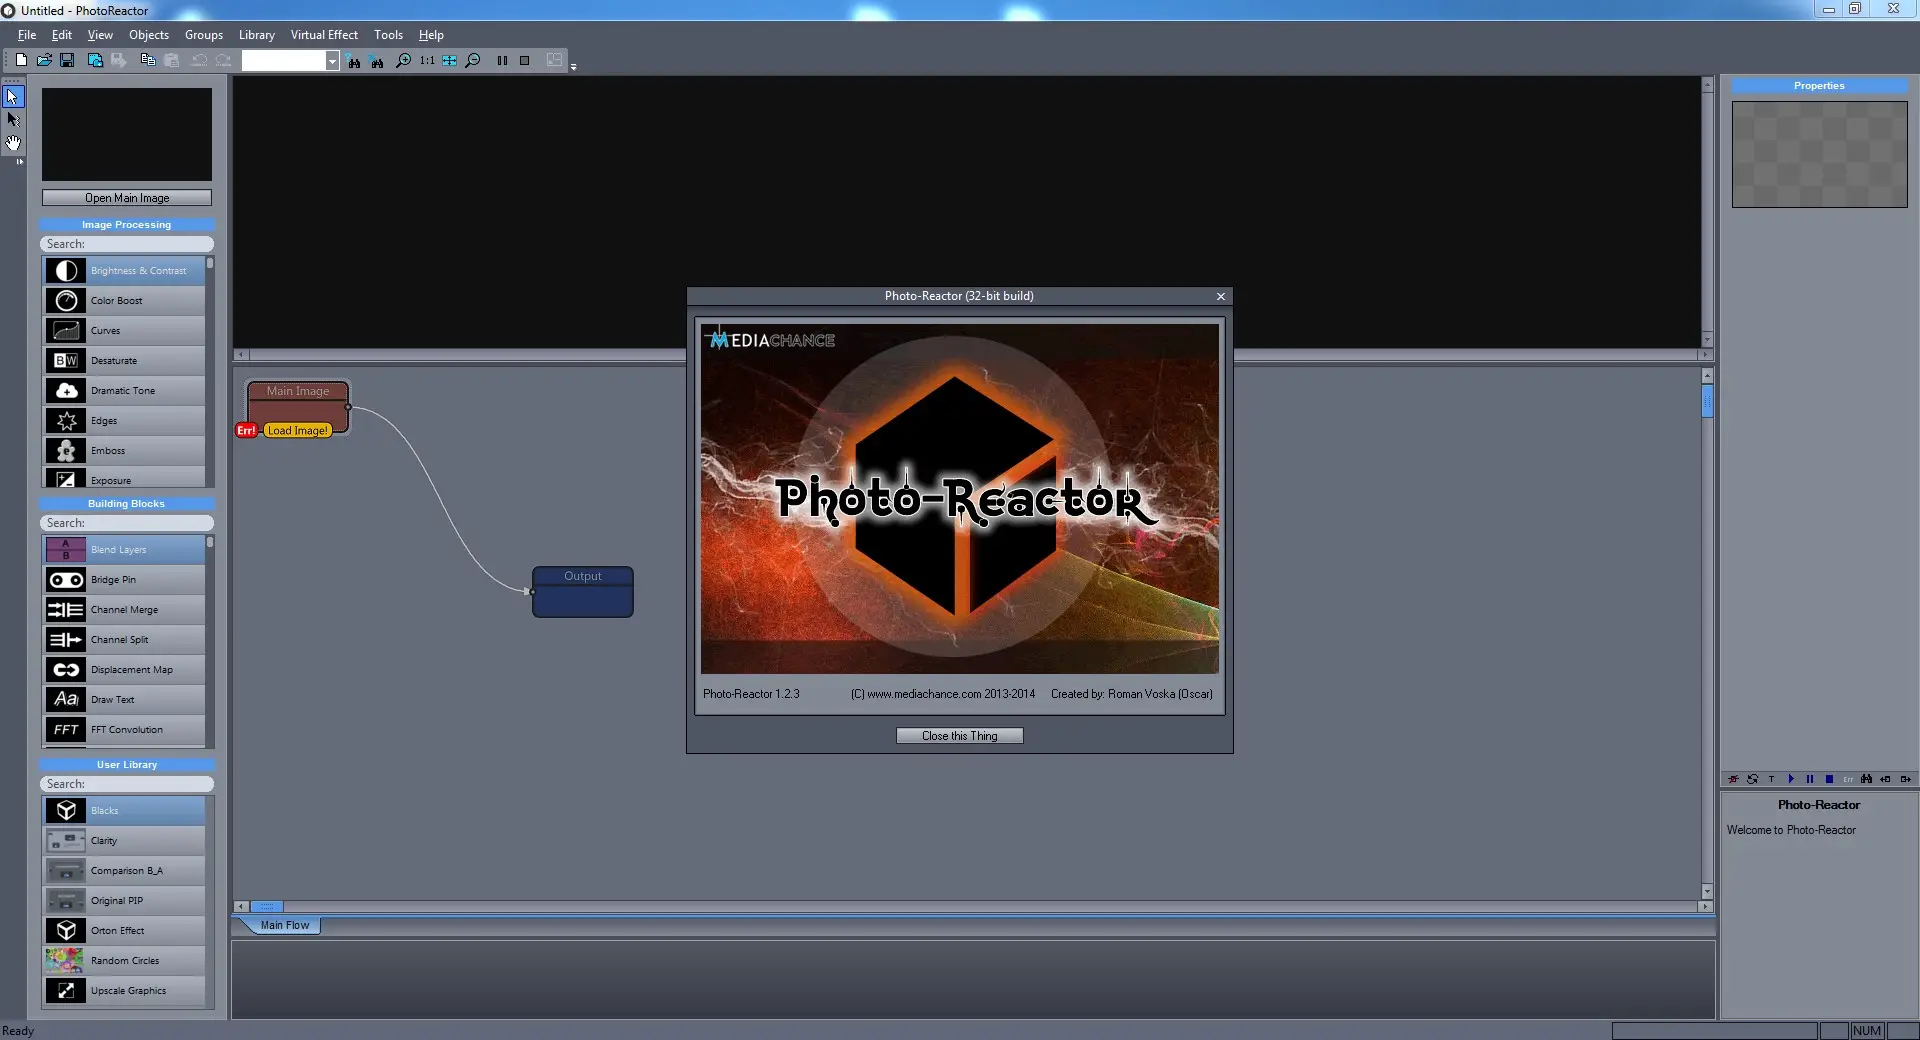Click the Building Blocks search field
1920x1040 pixels.
(127, 523)
